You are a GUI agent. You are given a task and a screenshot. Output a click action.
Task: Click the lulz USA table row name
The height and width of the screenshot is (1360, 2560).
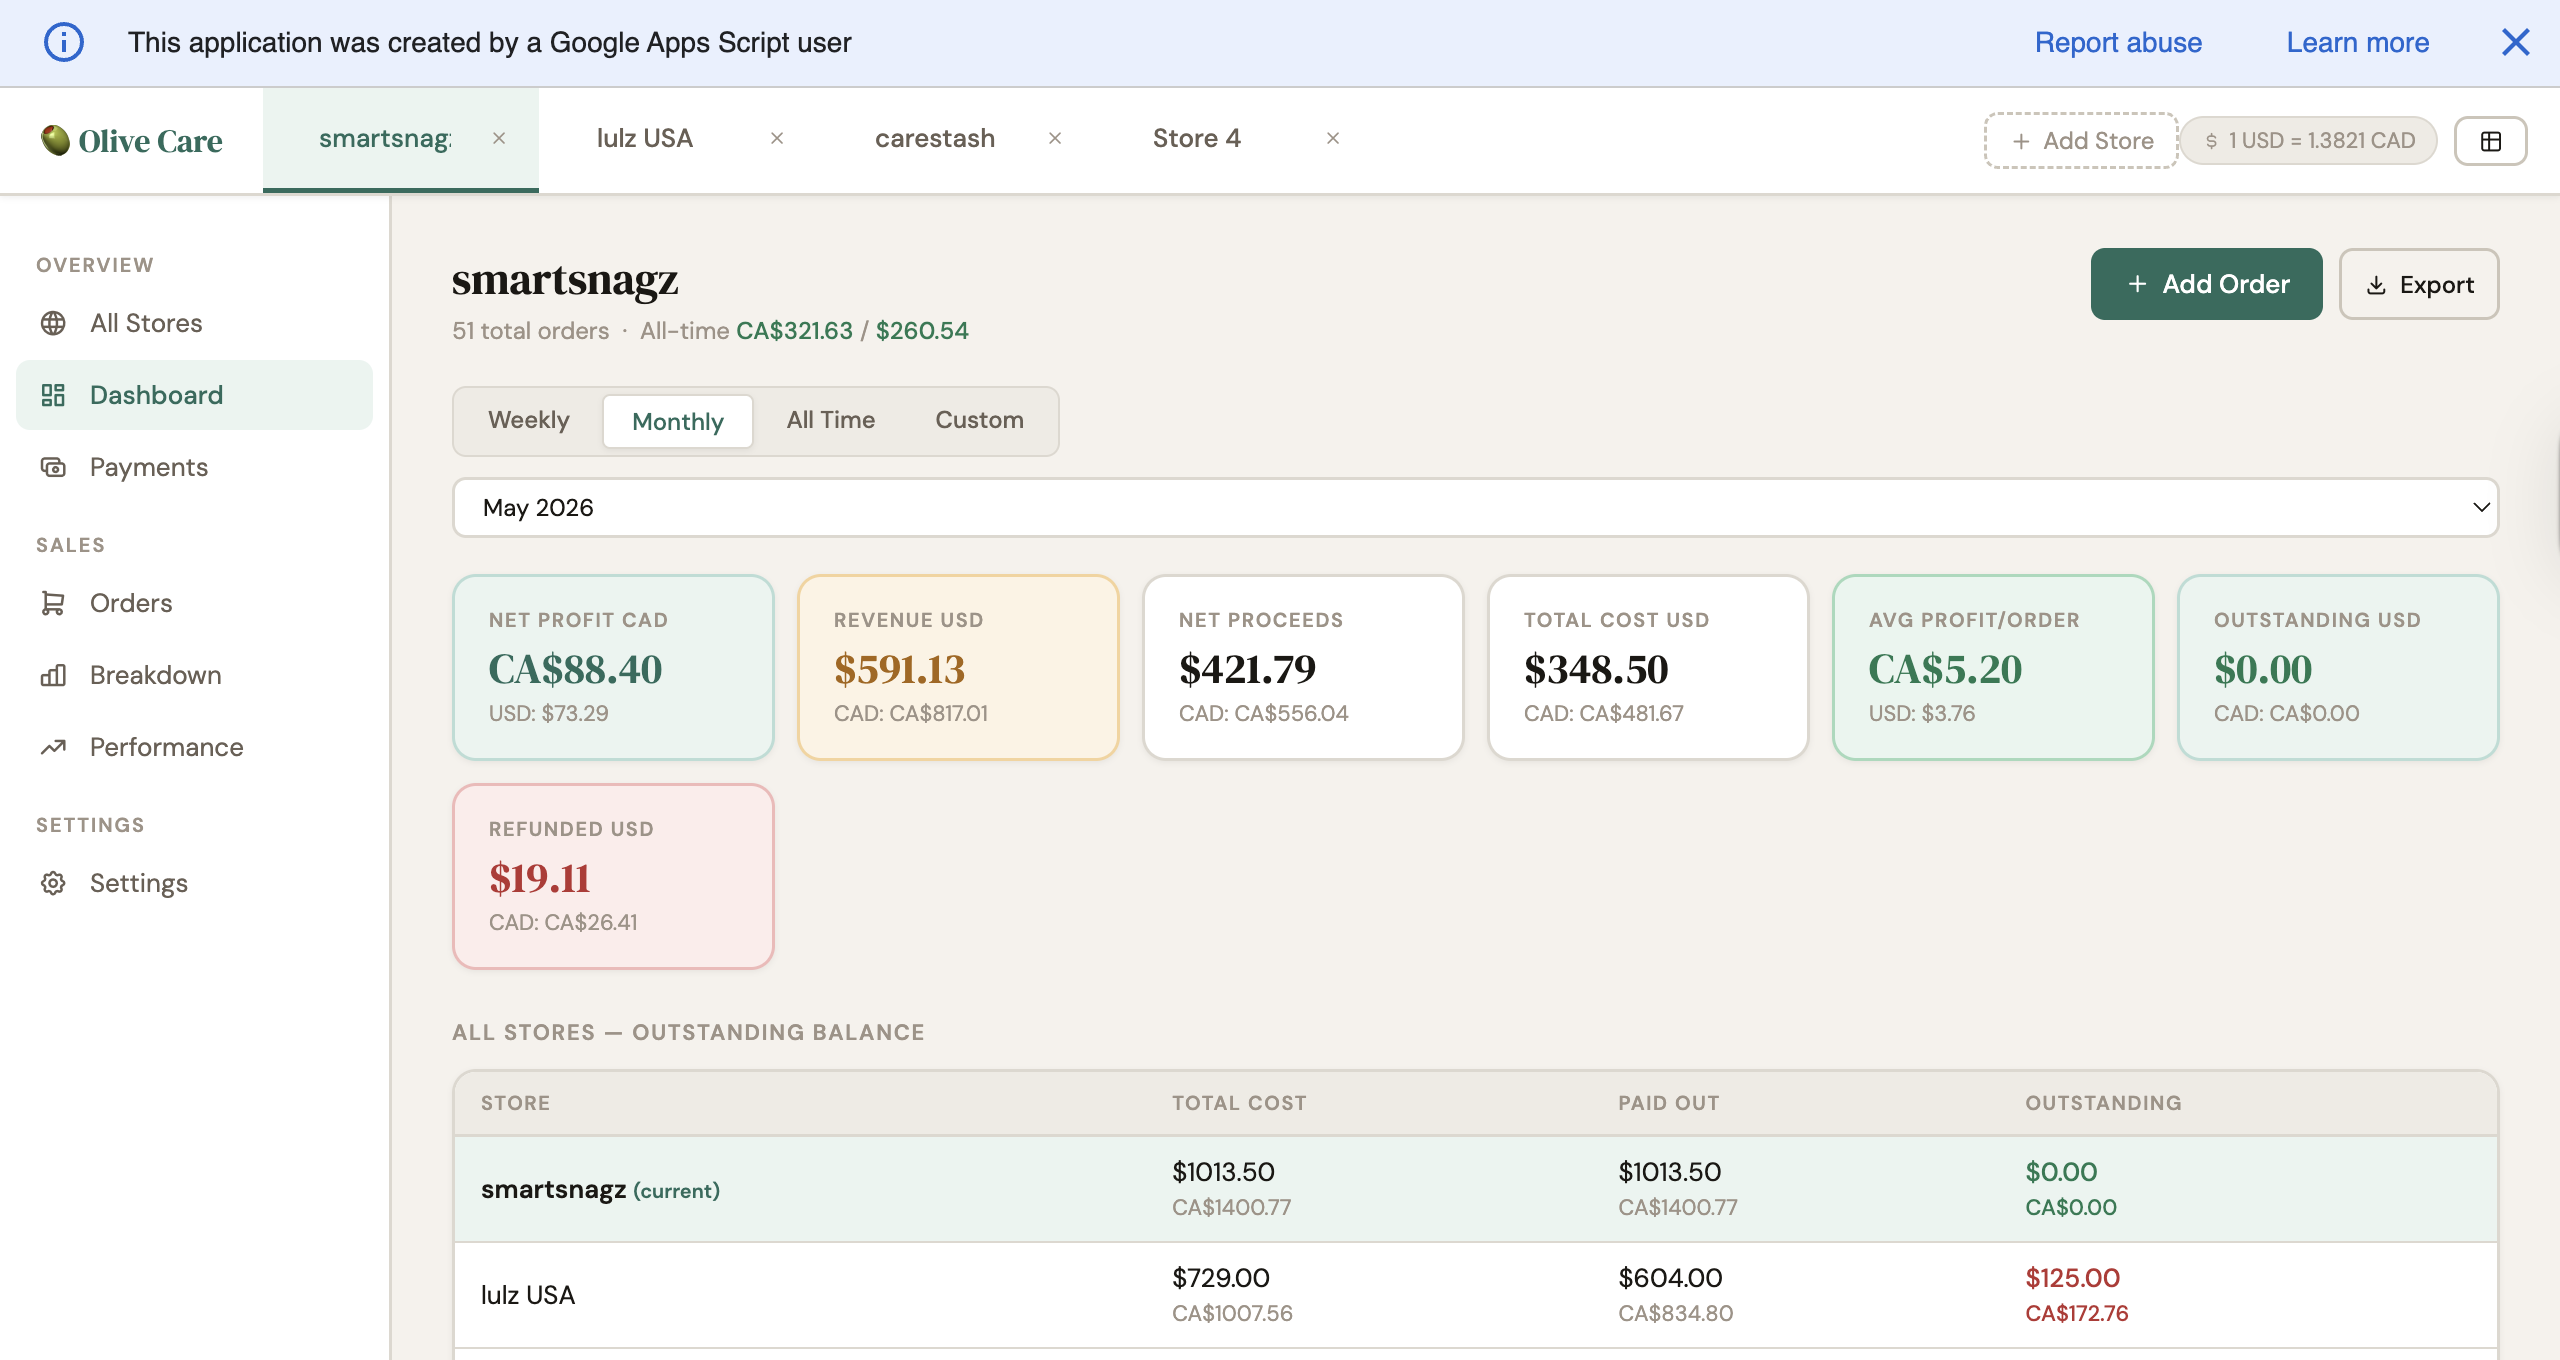tap(527, 1295)
